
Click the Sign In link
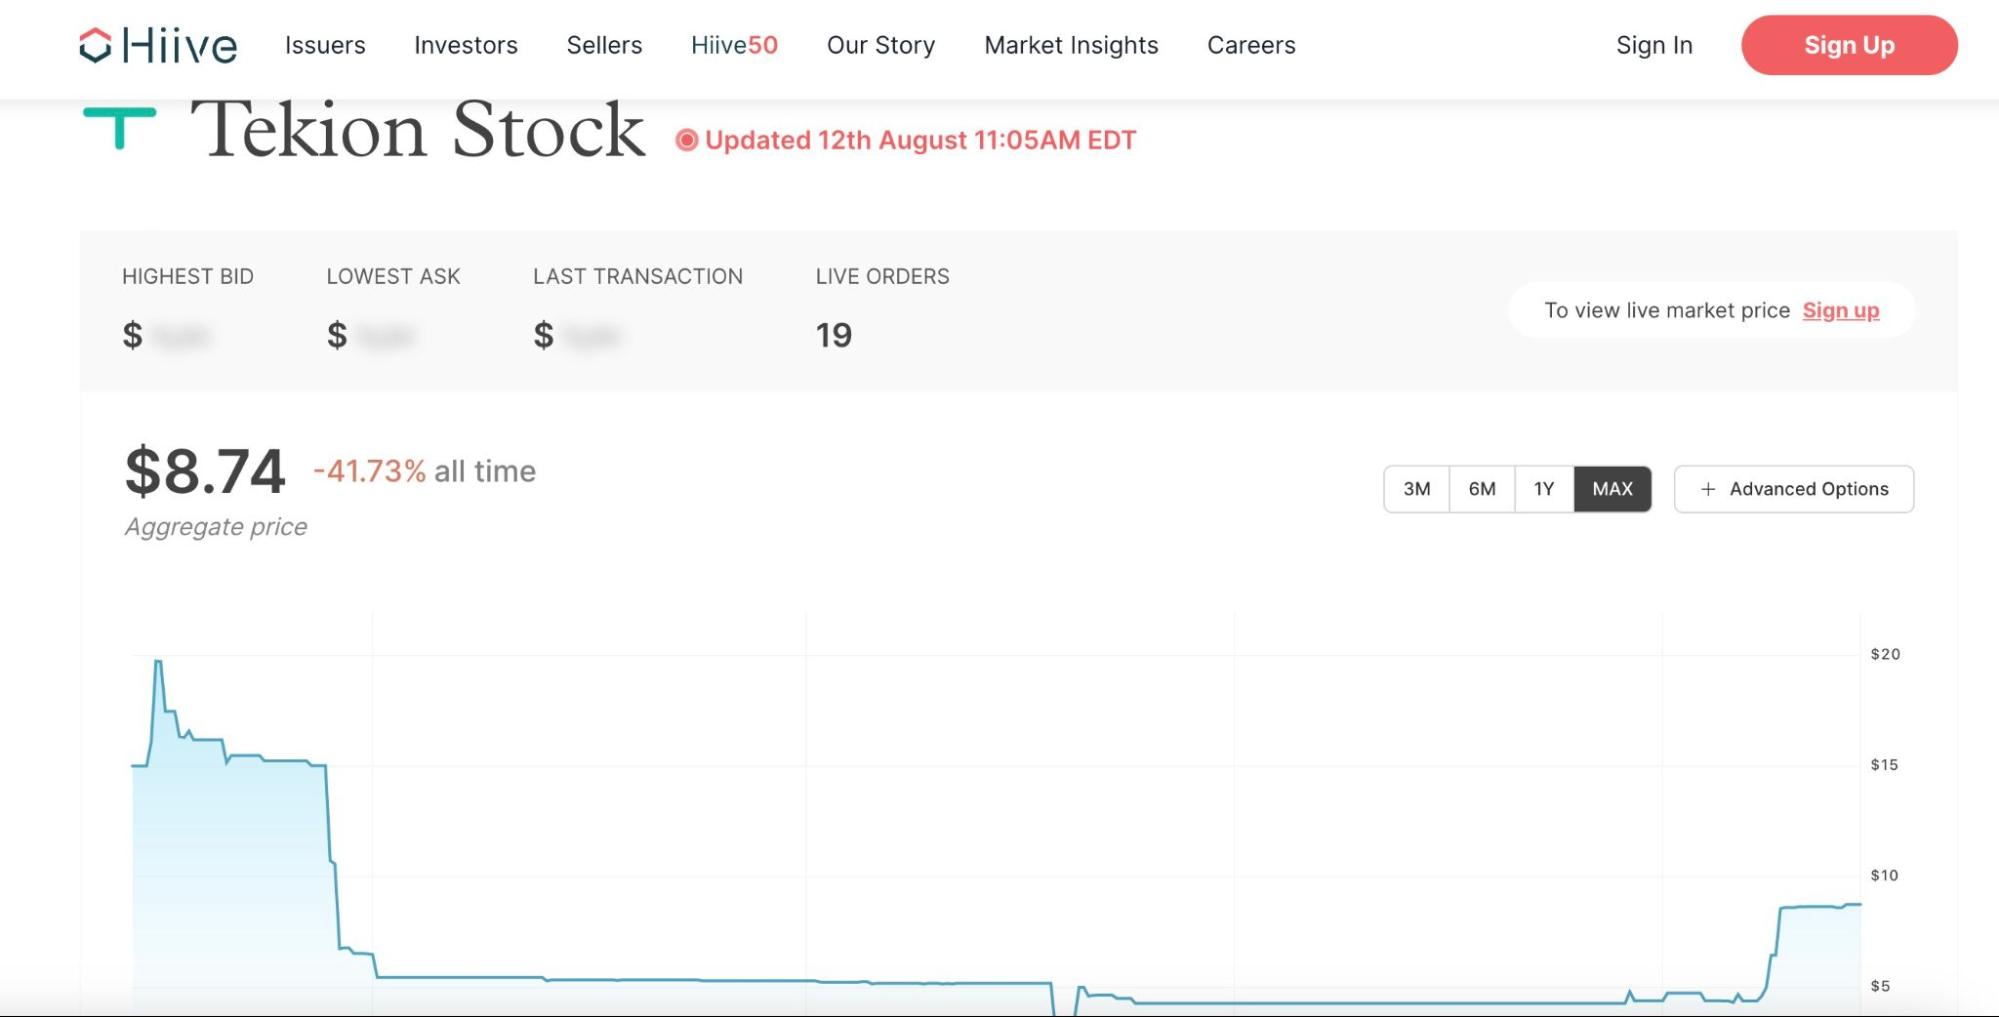pos(1654,45)
